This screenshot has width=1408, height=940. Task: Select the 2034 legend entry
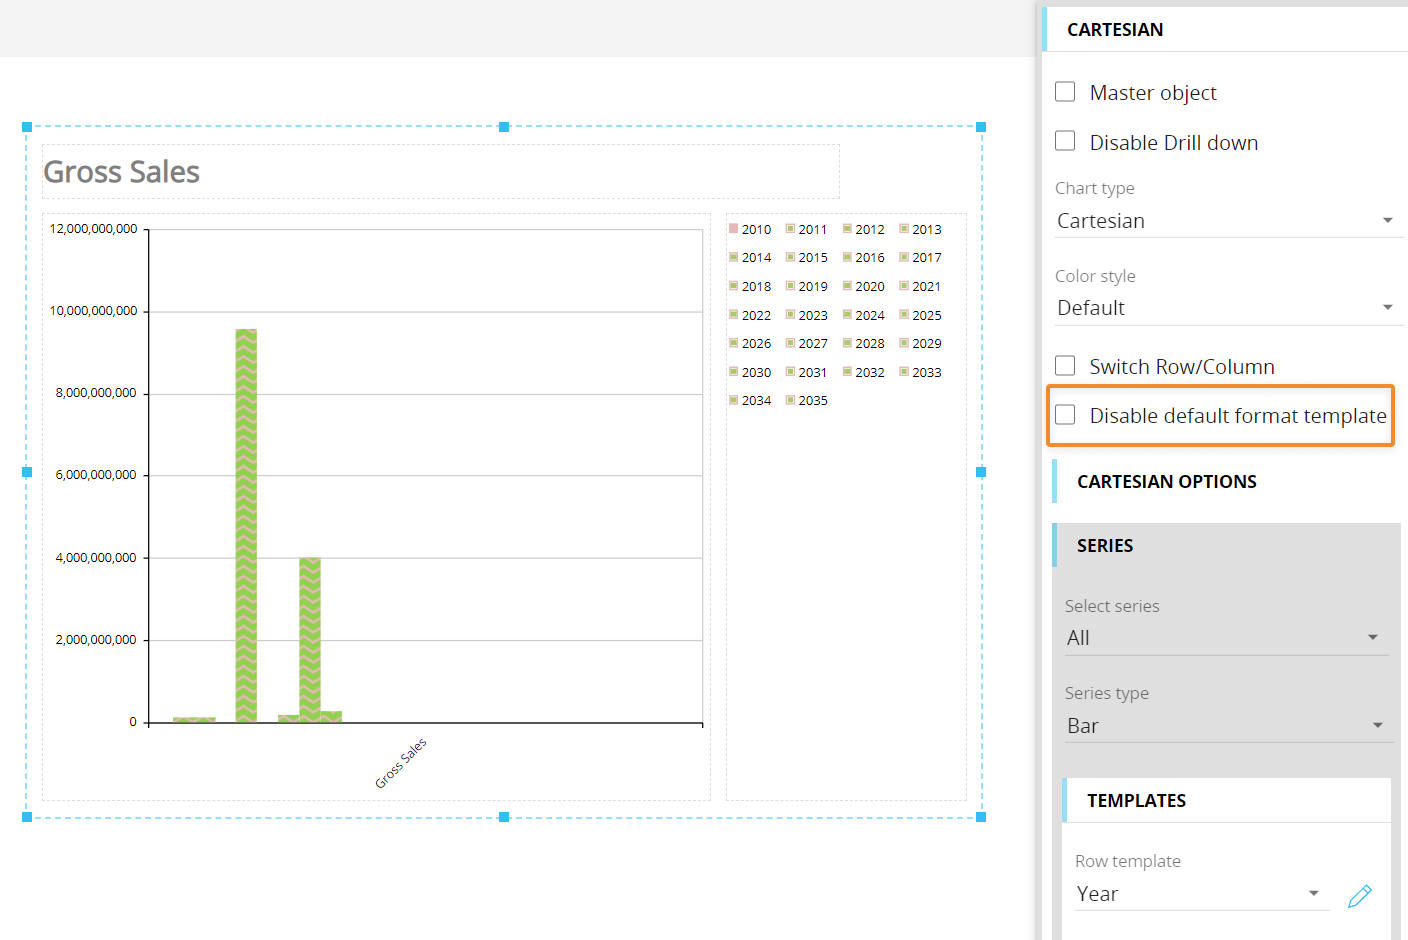751,400
